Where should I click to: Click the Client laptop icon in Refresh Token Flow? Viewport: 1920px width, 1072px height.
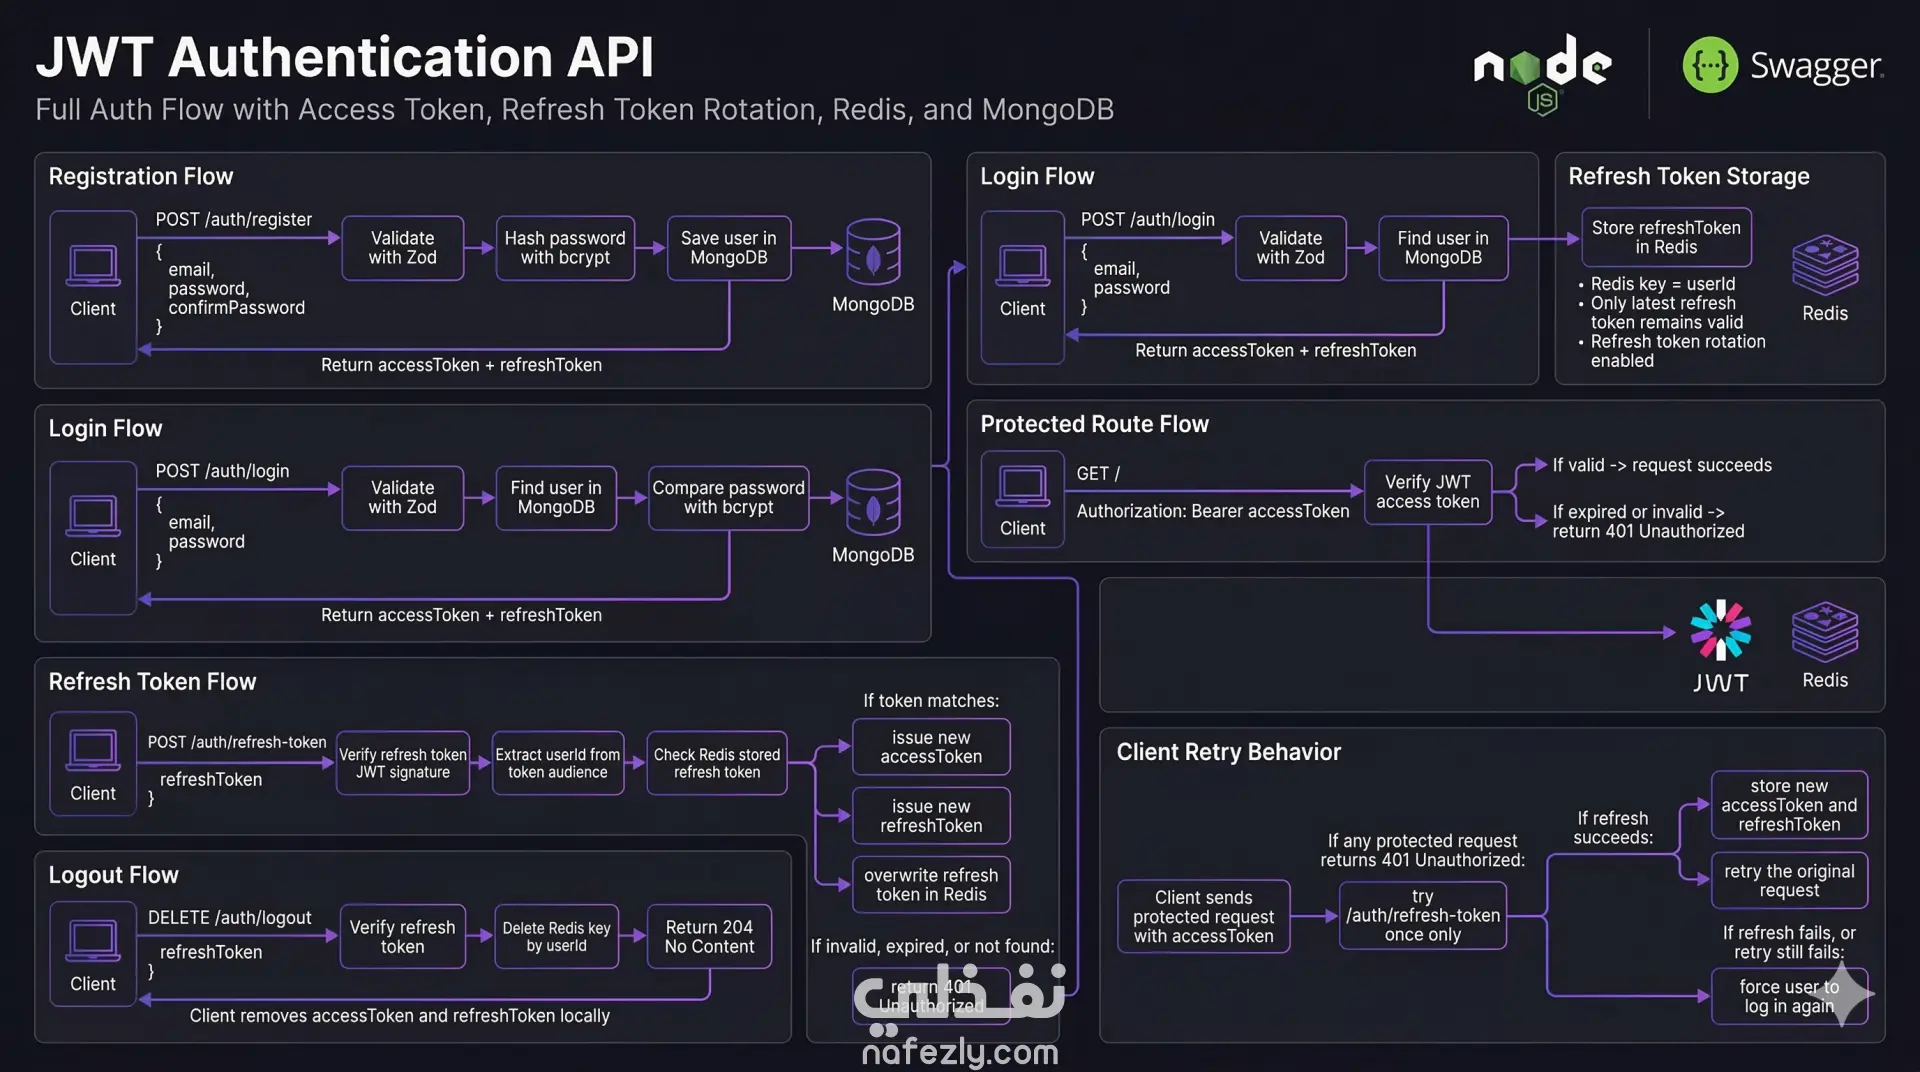[x=93, y=751]
